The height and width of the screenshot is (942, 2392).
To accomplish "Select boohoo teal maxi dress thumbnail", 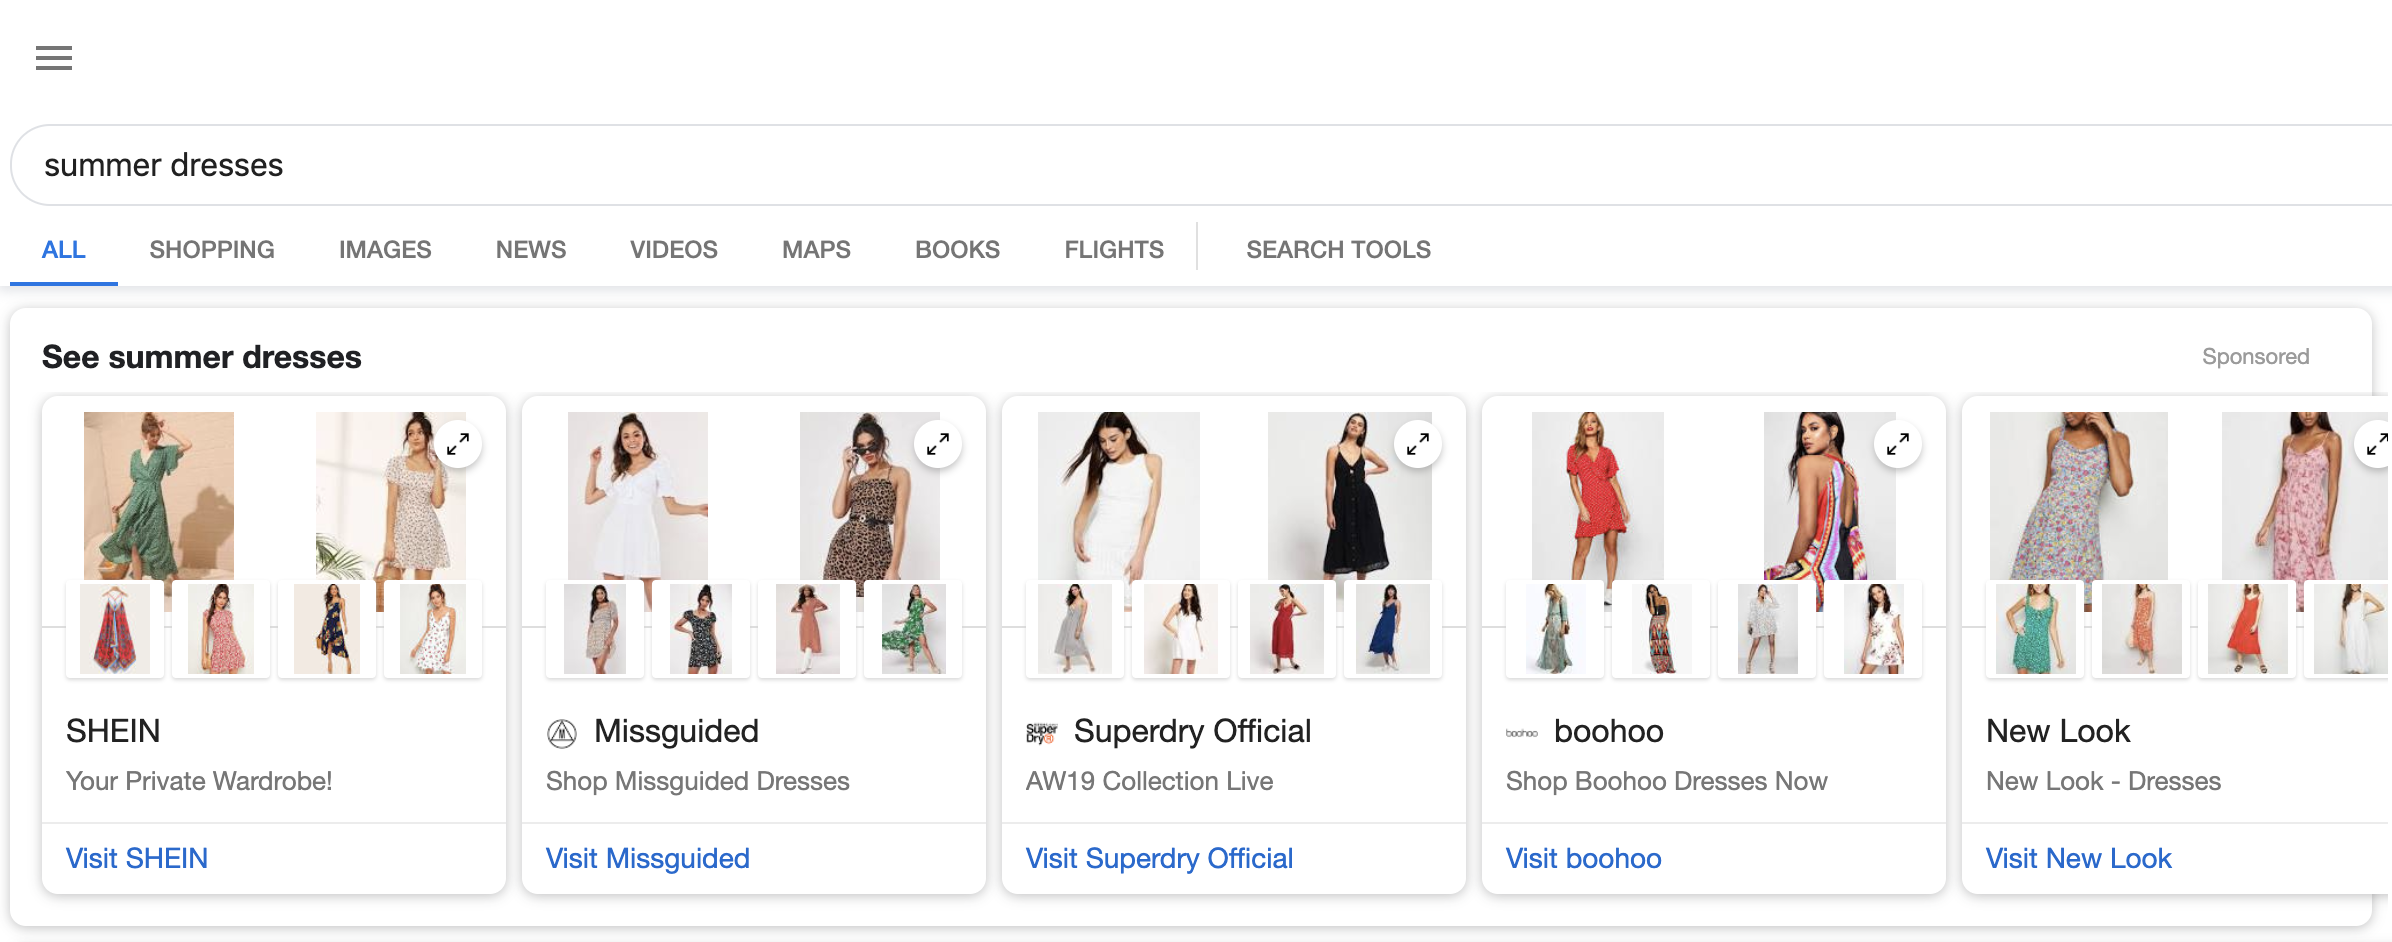I will click(x=1555, y=629).
